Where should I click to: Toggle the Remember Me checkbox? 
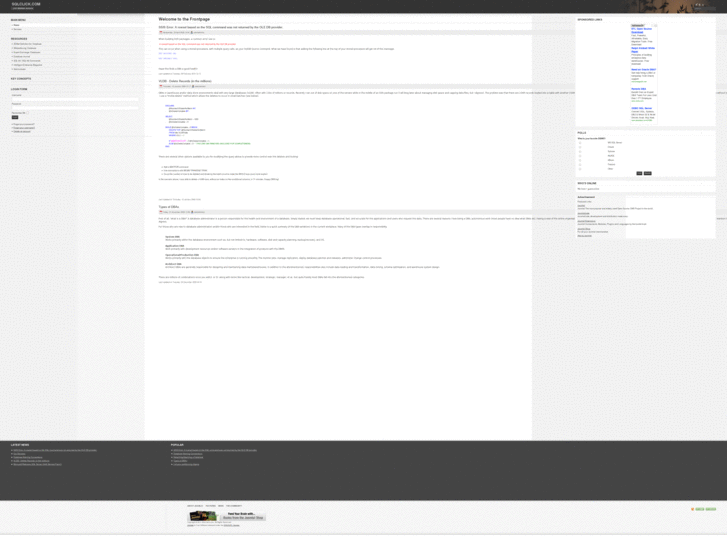[27, 113]
